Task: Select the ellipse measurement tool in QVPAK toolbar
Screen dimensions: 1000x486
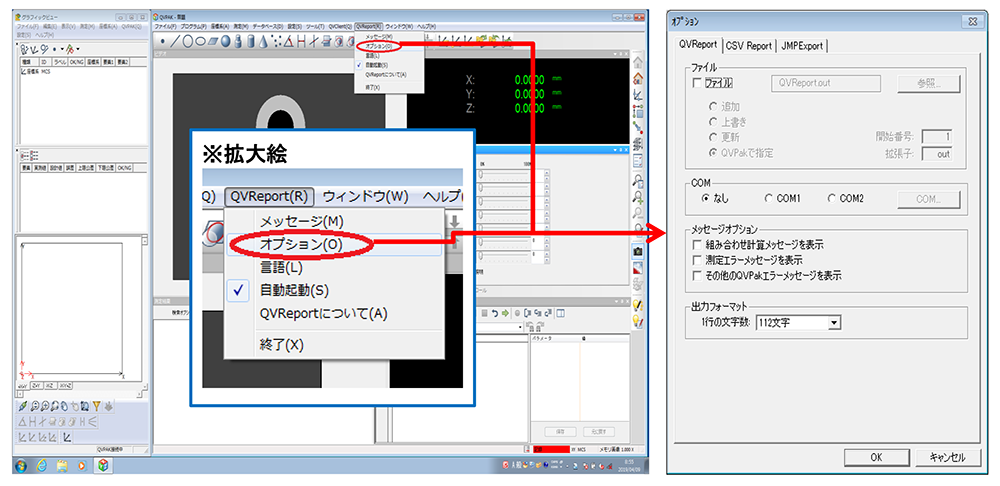Action: (201, 41)
